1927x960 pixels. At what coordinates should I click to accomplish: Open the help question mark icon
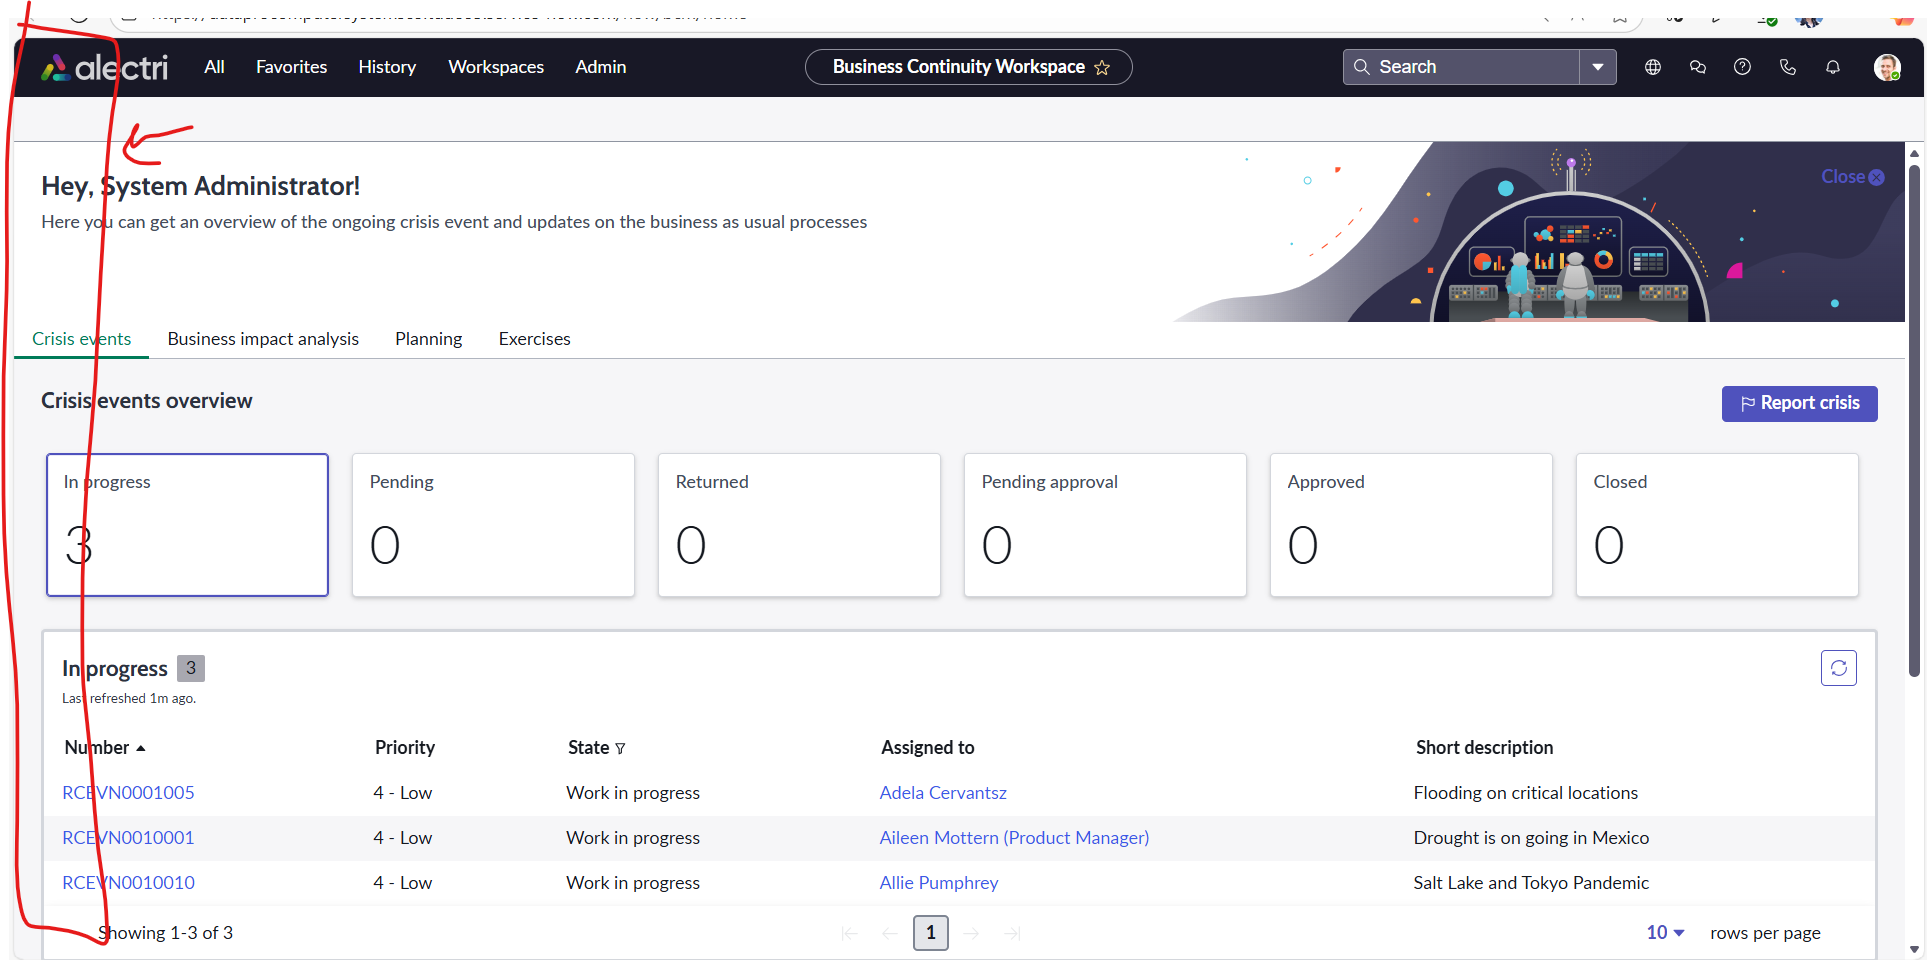pos(1742,67)
